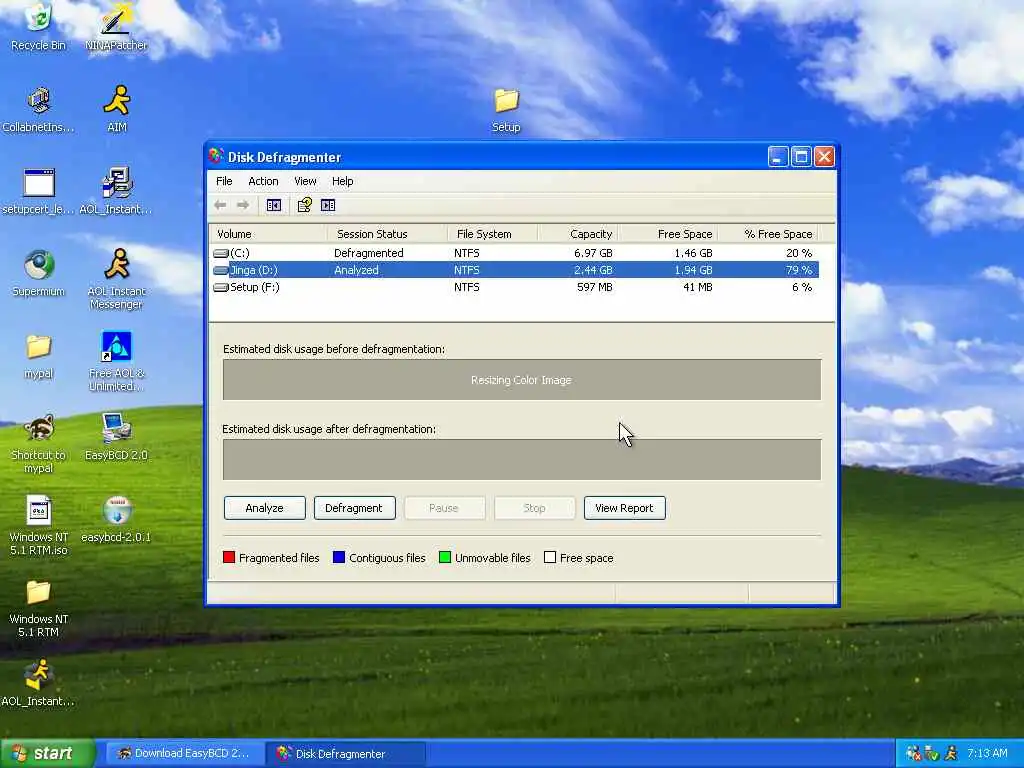The image size is (1024, 768).
Task: Select the (C:) volume row
Action: point(515,253)
